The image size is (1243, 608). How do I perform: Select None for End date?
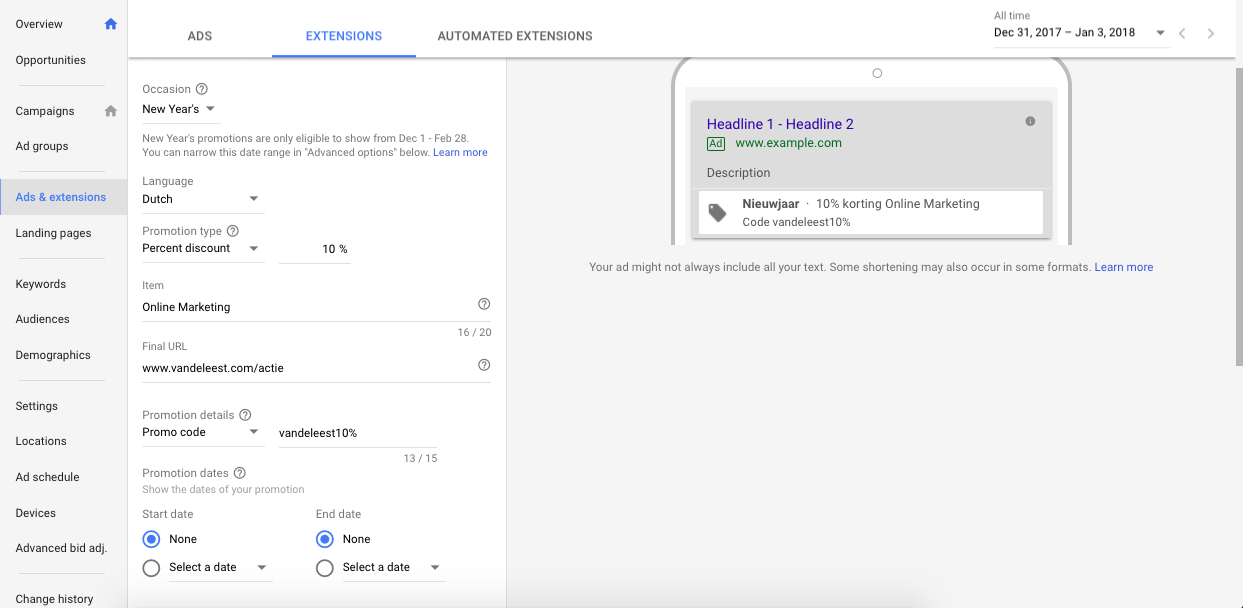pos(325,539)
